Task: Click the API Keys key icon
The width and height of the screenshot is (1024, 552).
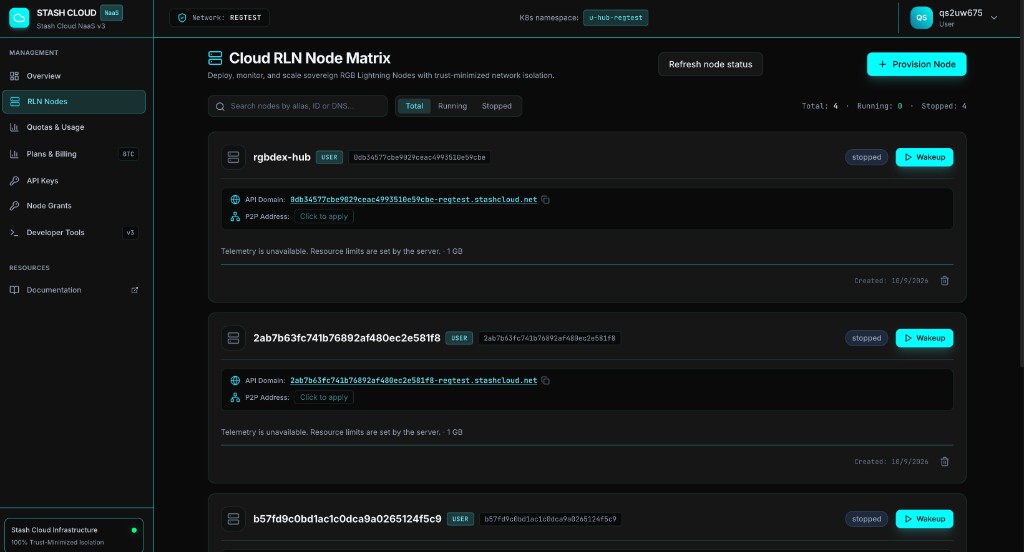Action: pyautogui.click(x=14, y=181)
